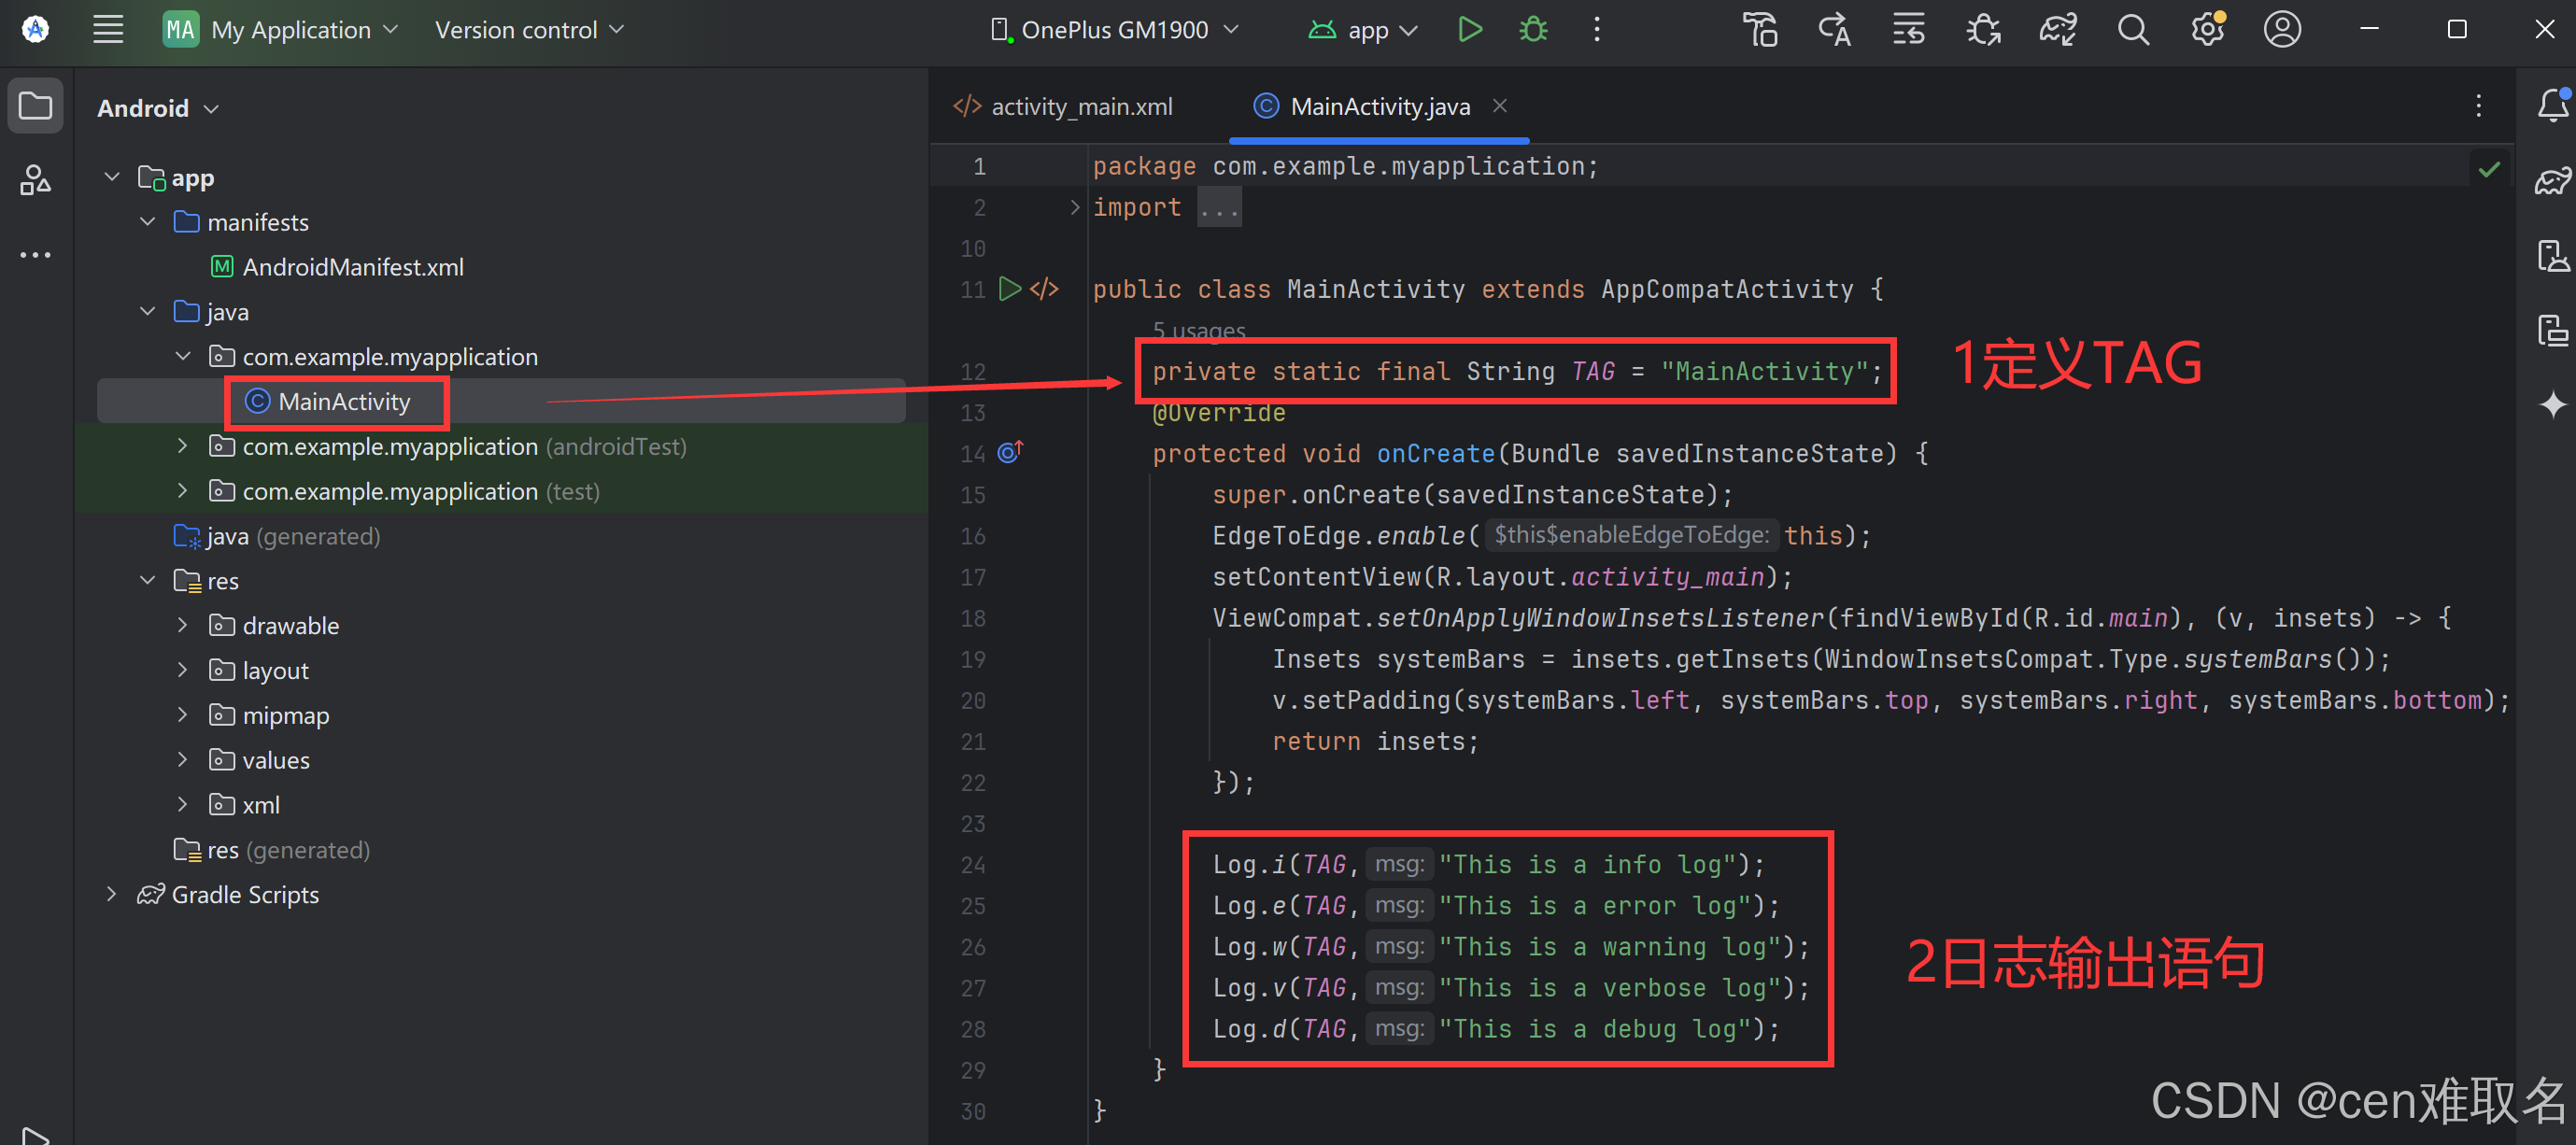Open the OnePlus GM1900 device selector
The image size is (2576, 1145).
click(1114, 30)
